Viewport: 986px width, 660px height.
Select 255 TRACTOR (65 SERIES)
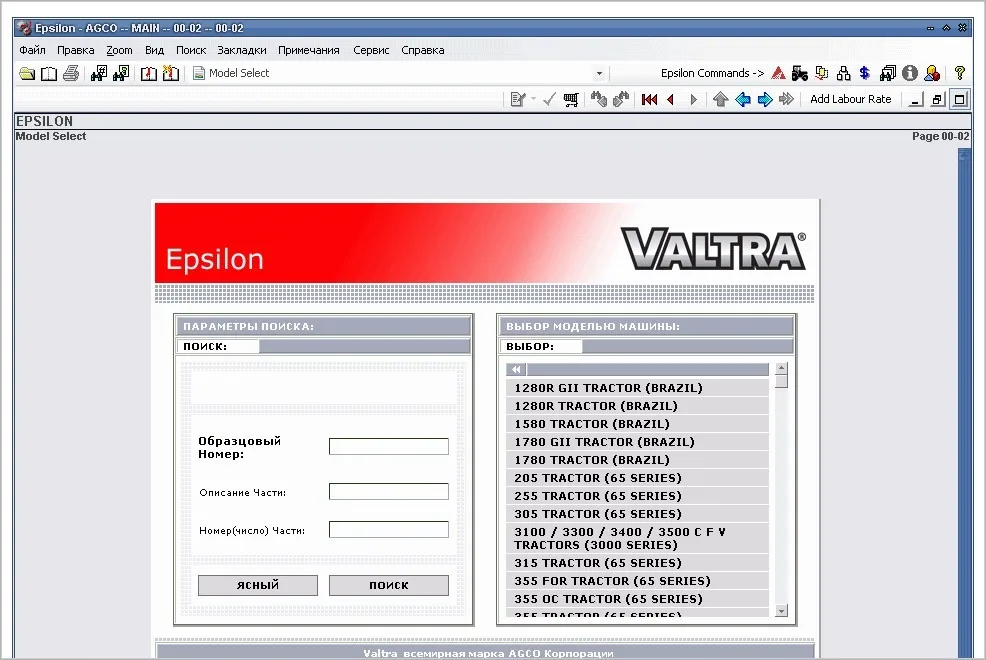638,496
